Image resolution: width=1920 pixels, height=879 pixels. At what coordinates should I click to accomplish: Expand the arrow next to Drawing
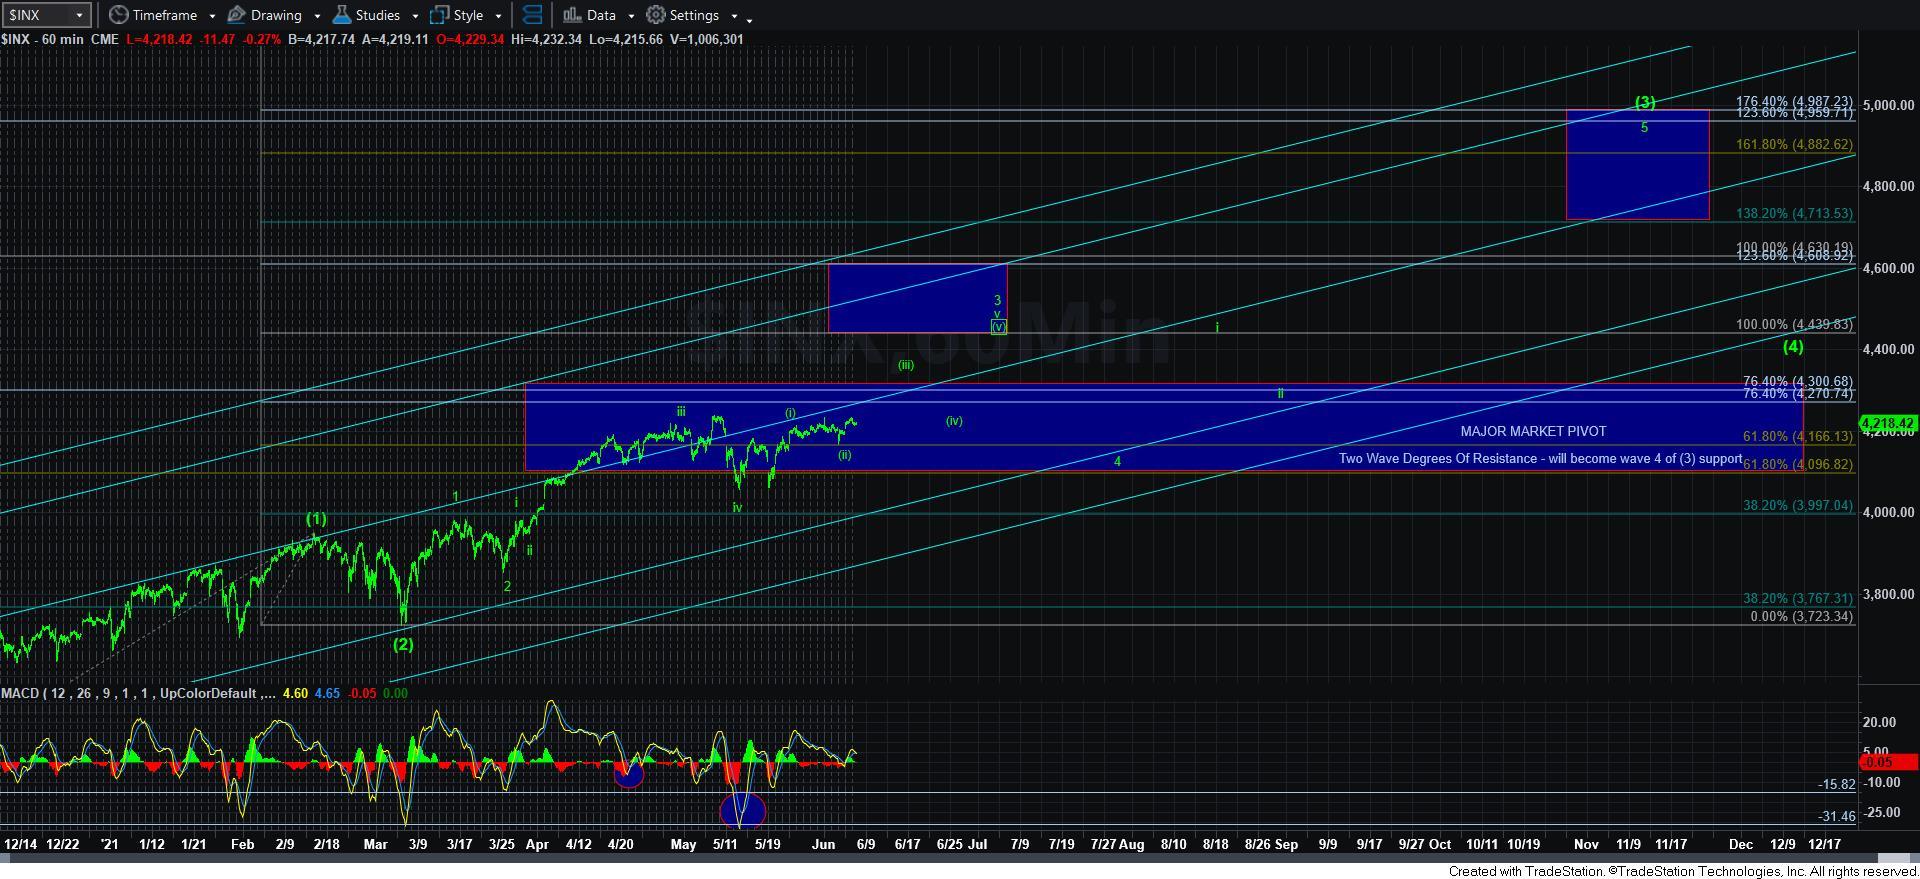(317, 16)
